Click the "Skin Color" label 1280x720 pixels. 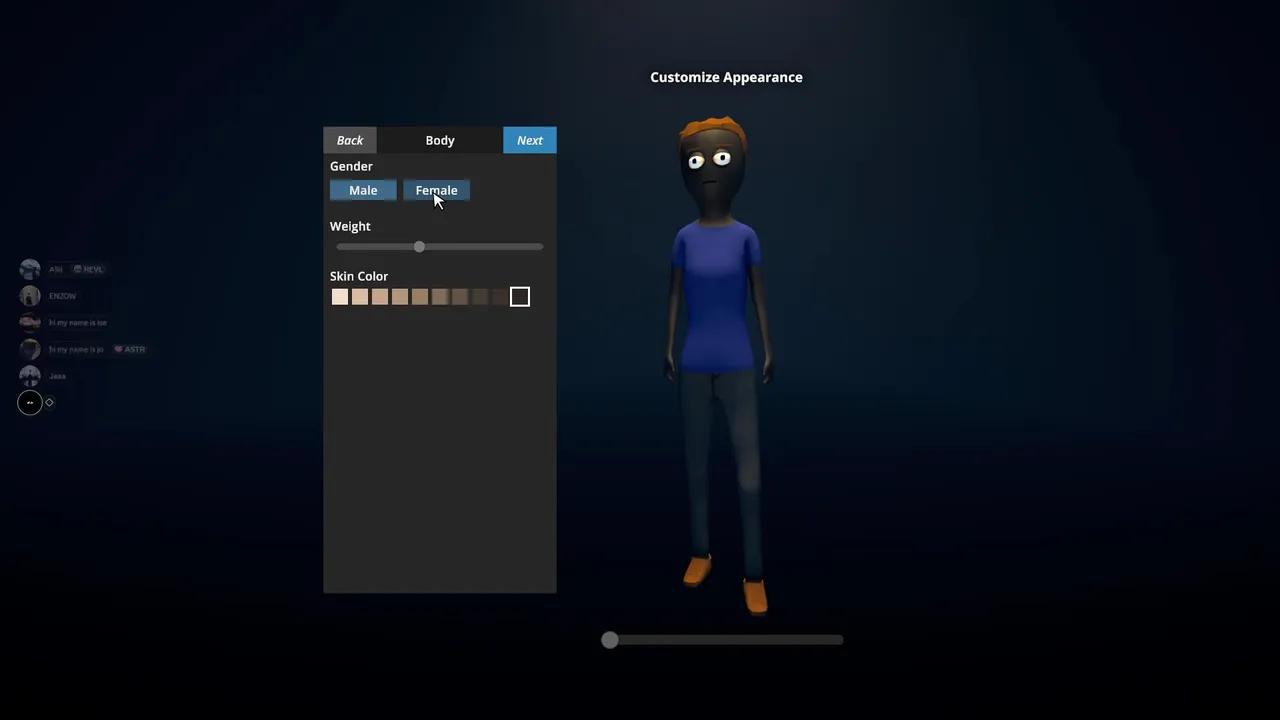tap(359, 276)
